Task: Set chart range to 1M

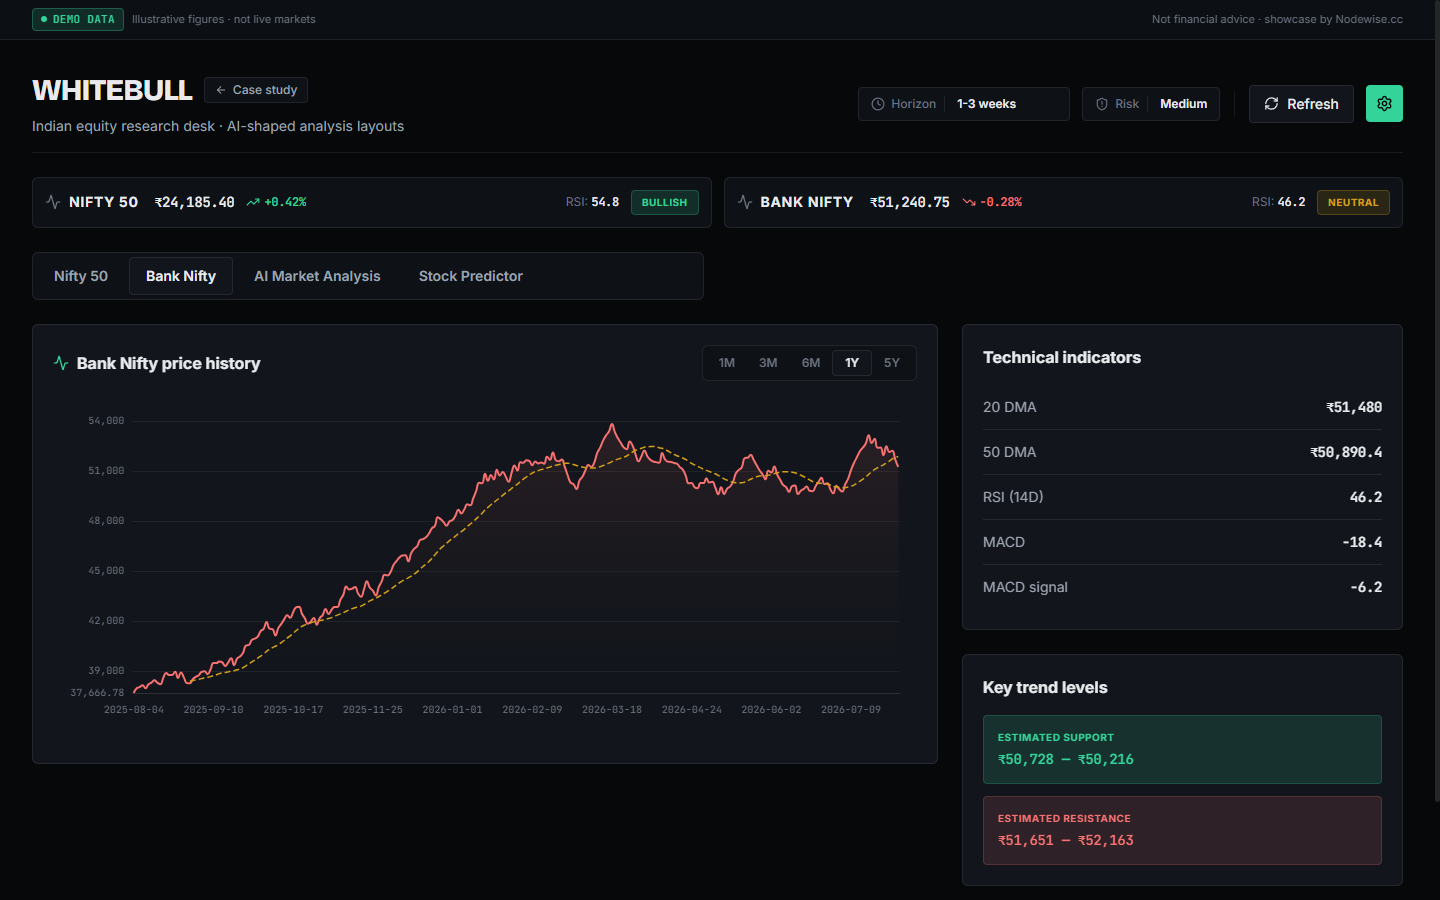Action: click(727, 363)
